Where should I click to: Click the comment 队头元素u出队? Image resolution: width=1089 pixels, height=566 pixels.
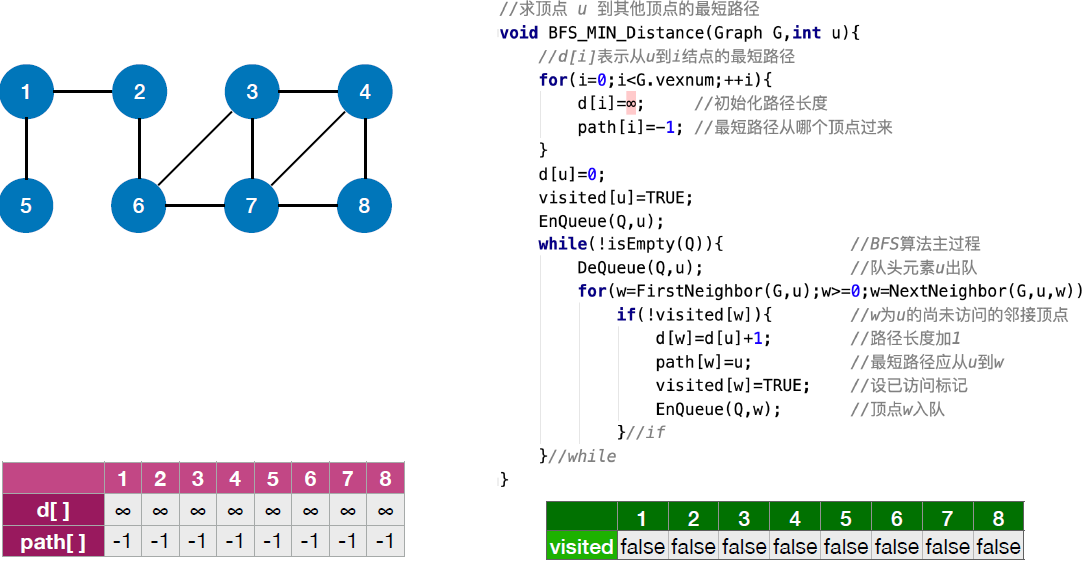(x=914, y=267)
